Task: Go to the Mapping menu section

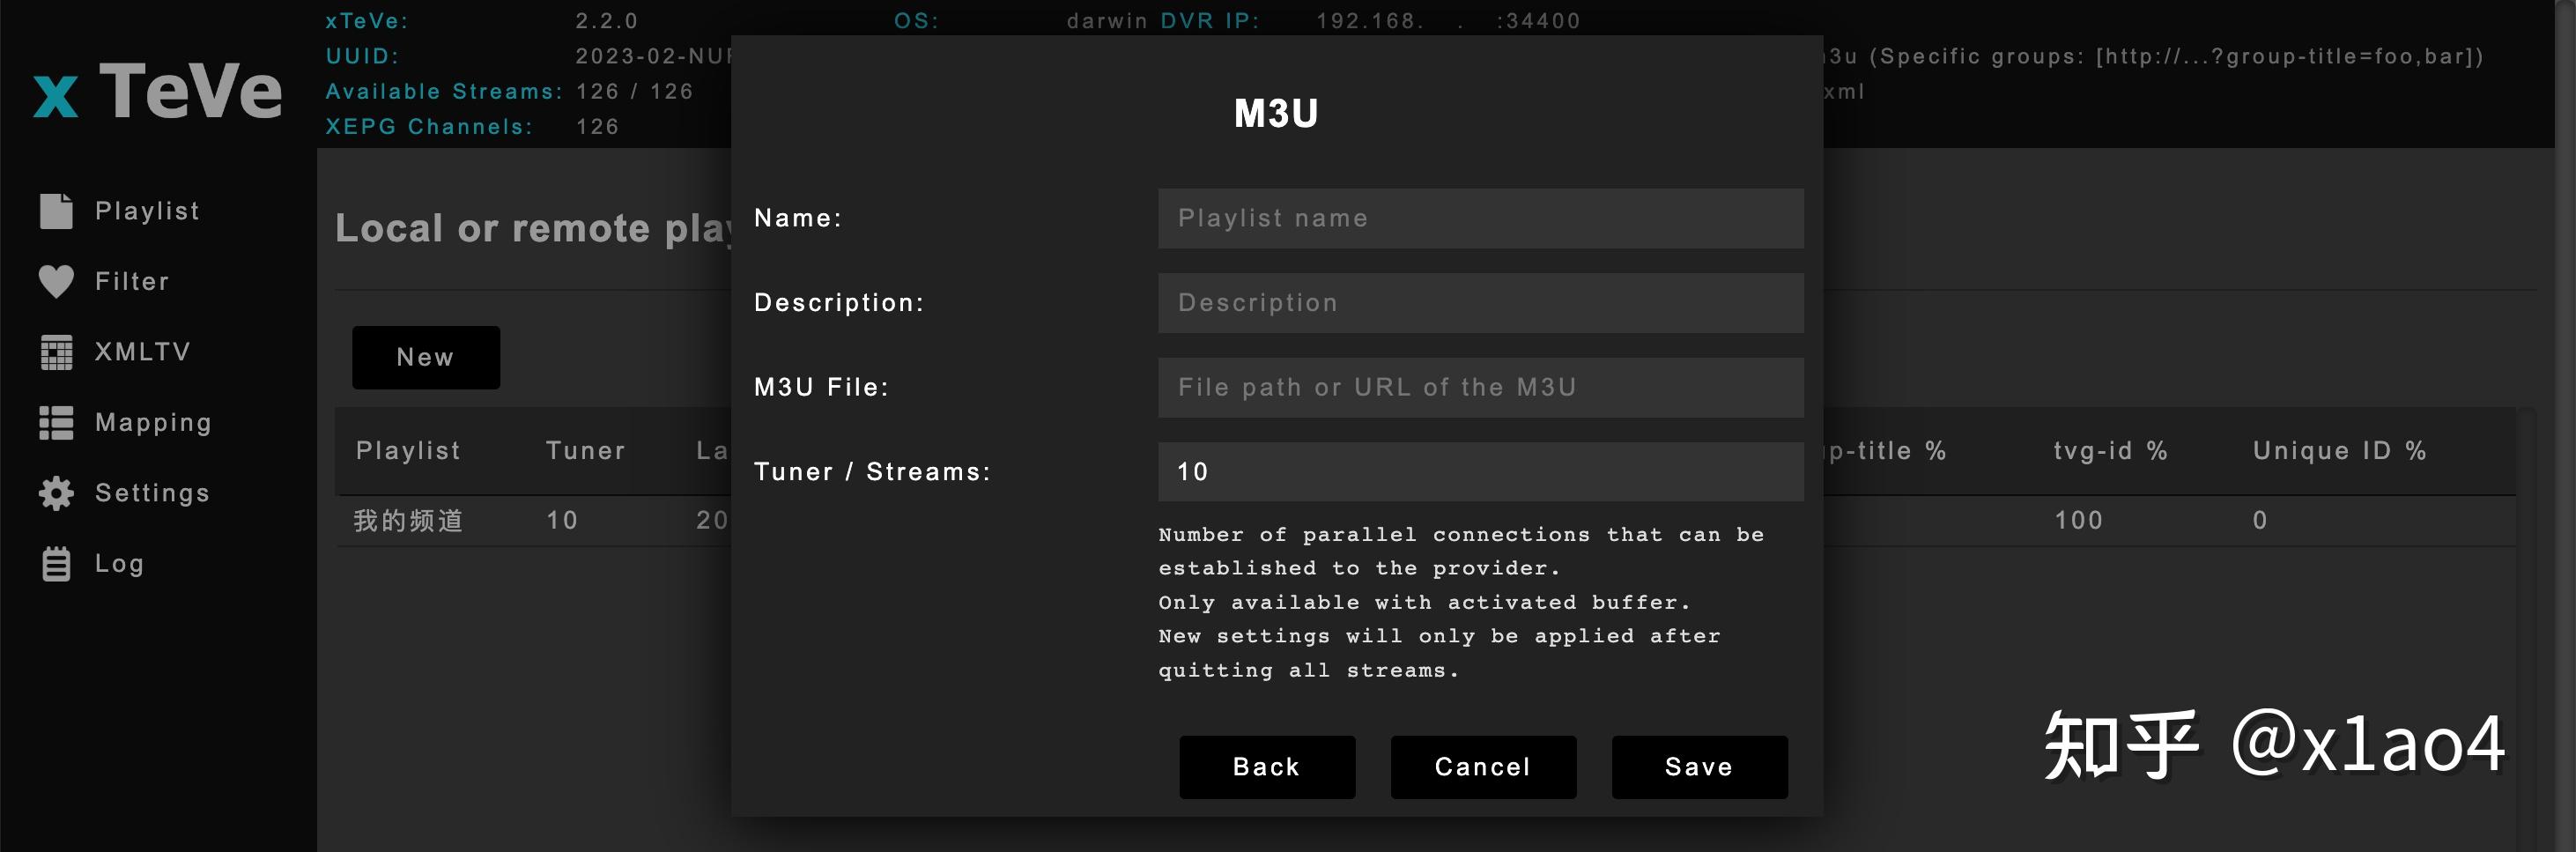Action: tap(153, 423)
